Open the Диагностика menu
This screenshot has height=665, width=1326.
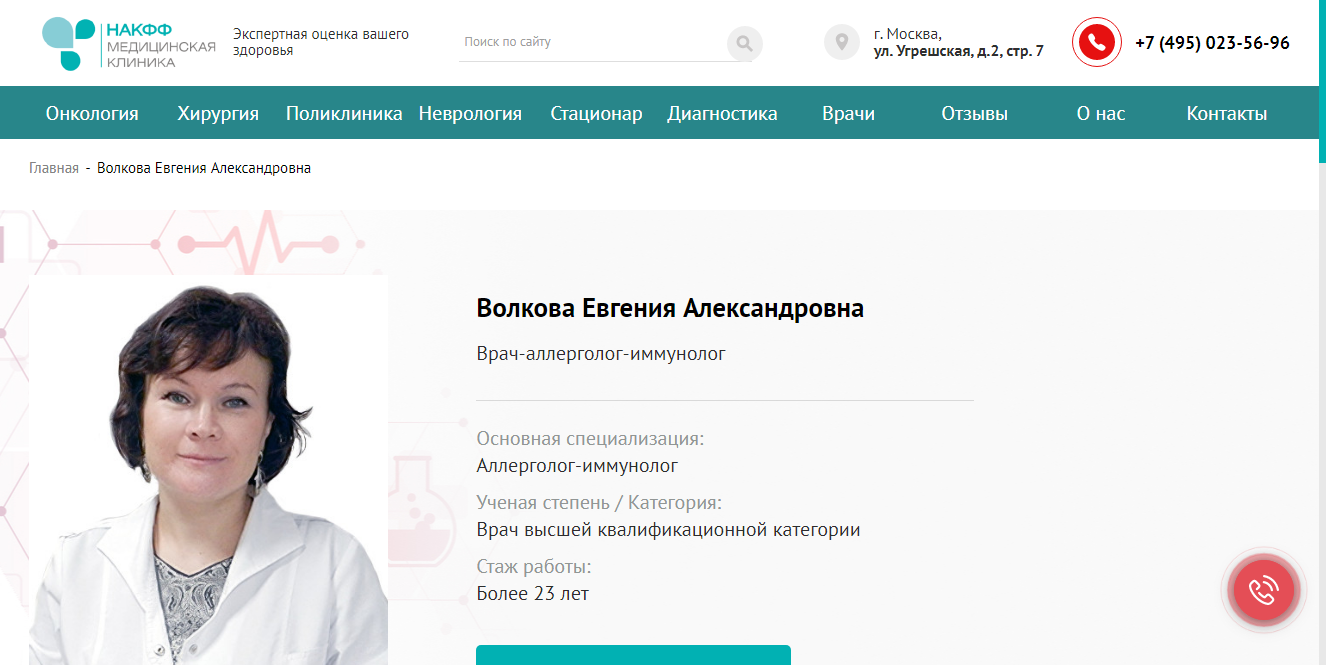[x=722, y=113]
